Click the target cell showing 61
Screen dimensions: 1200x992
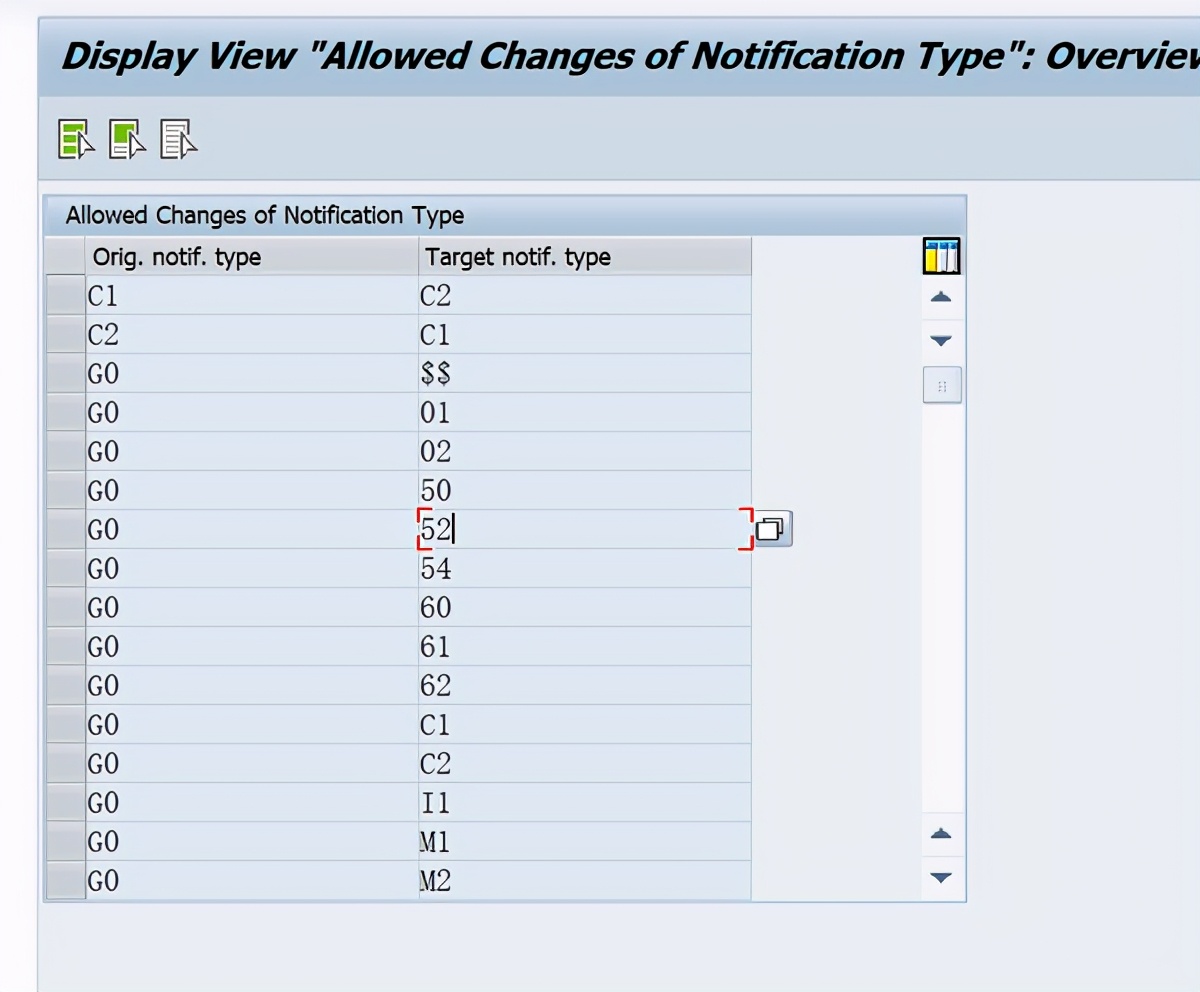(585, 647)
